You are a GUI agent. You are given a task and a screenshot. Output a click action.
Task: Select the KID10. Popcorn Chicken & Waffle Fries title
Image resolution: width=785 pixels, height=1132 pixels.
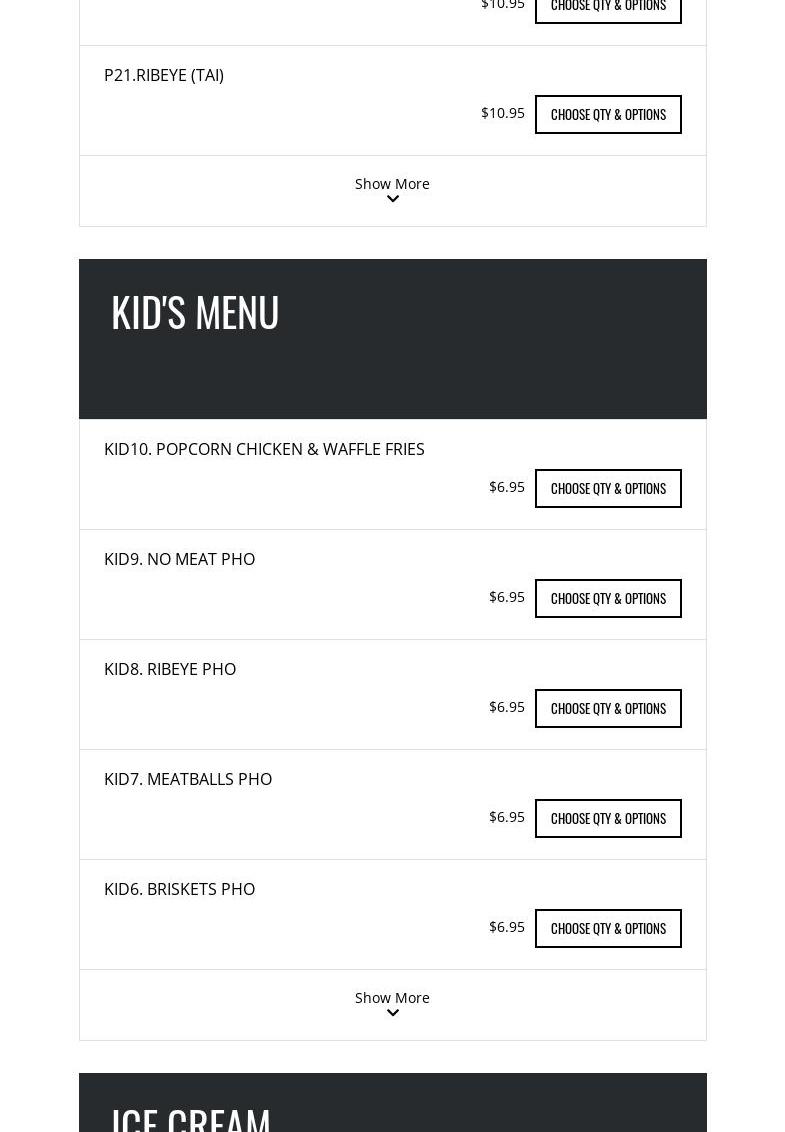(264, 449)
